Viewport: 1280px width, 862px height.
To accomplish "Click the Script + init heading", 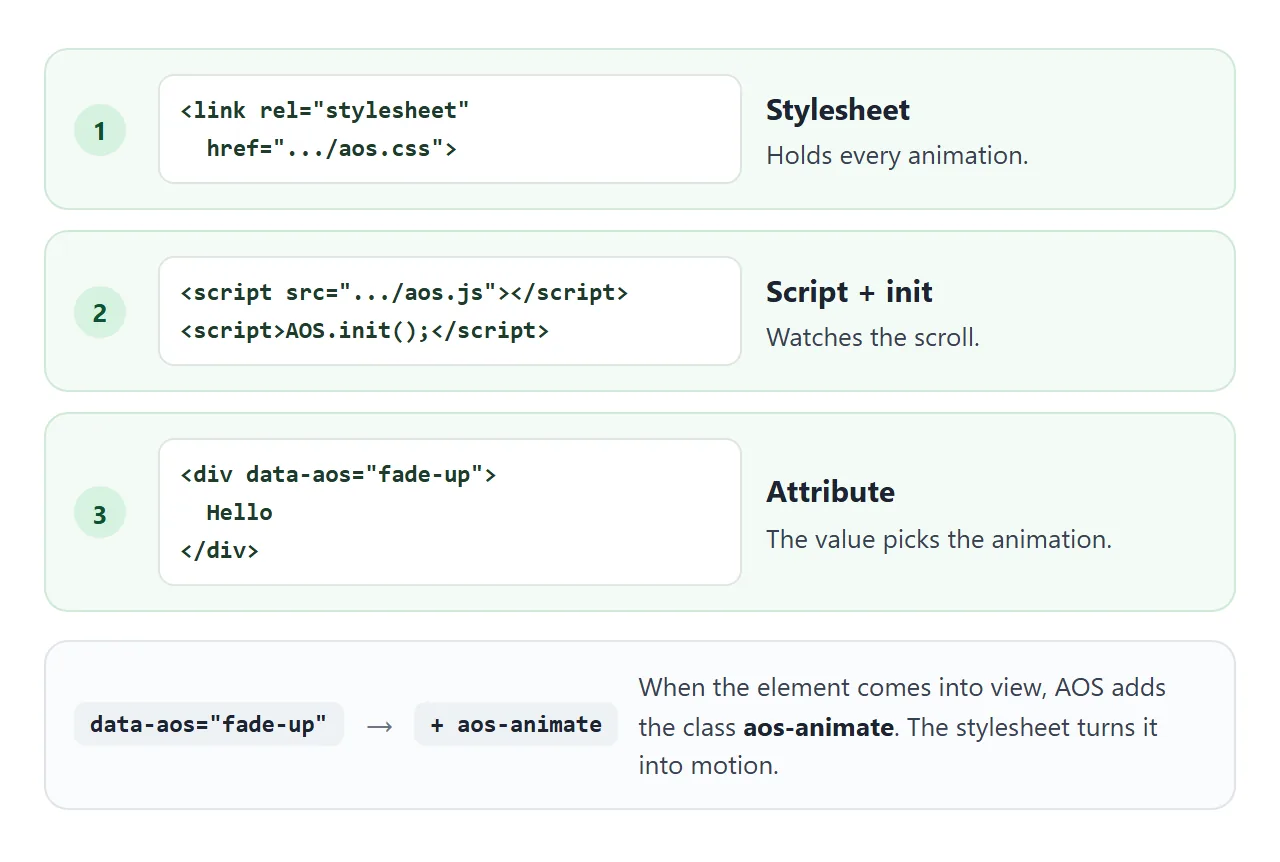I will click(x=849, y=292).
